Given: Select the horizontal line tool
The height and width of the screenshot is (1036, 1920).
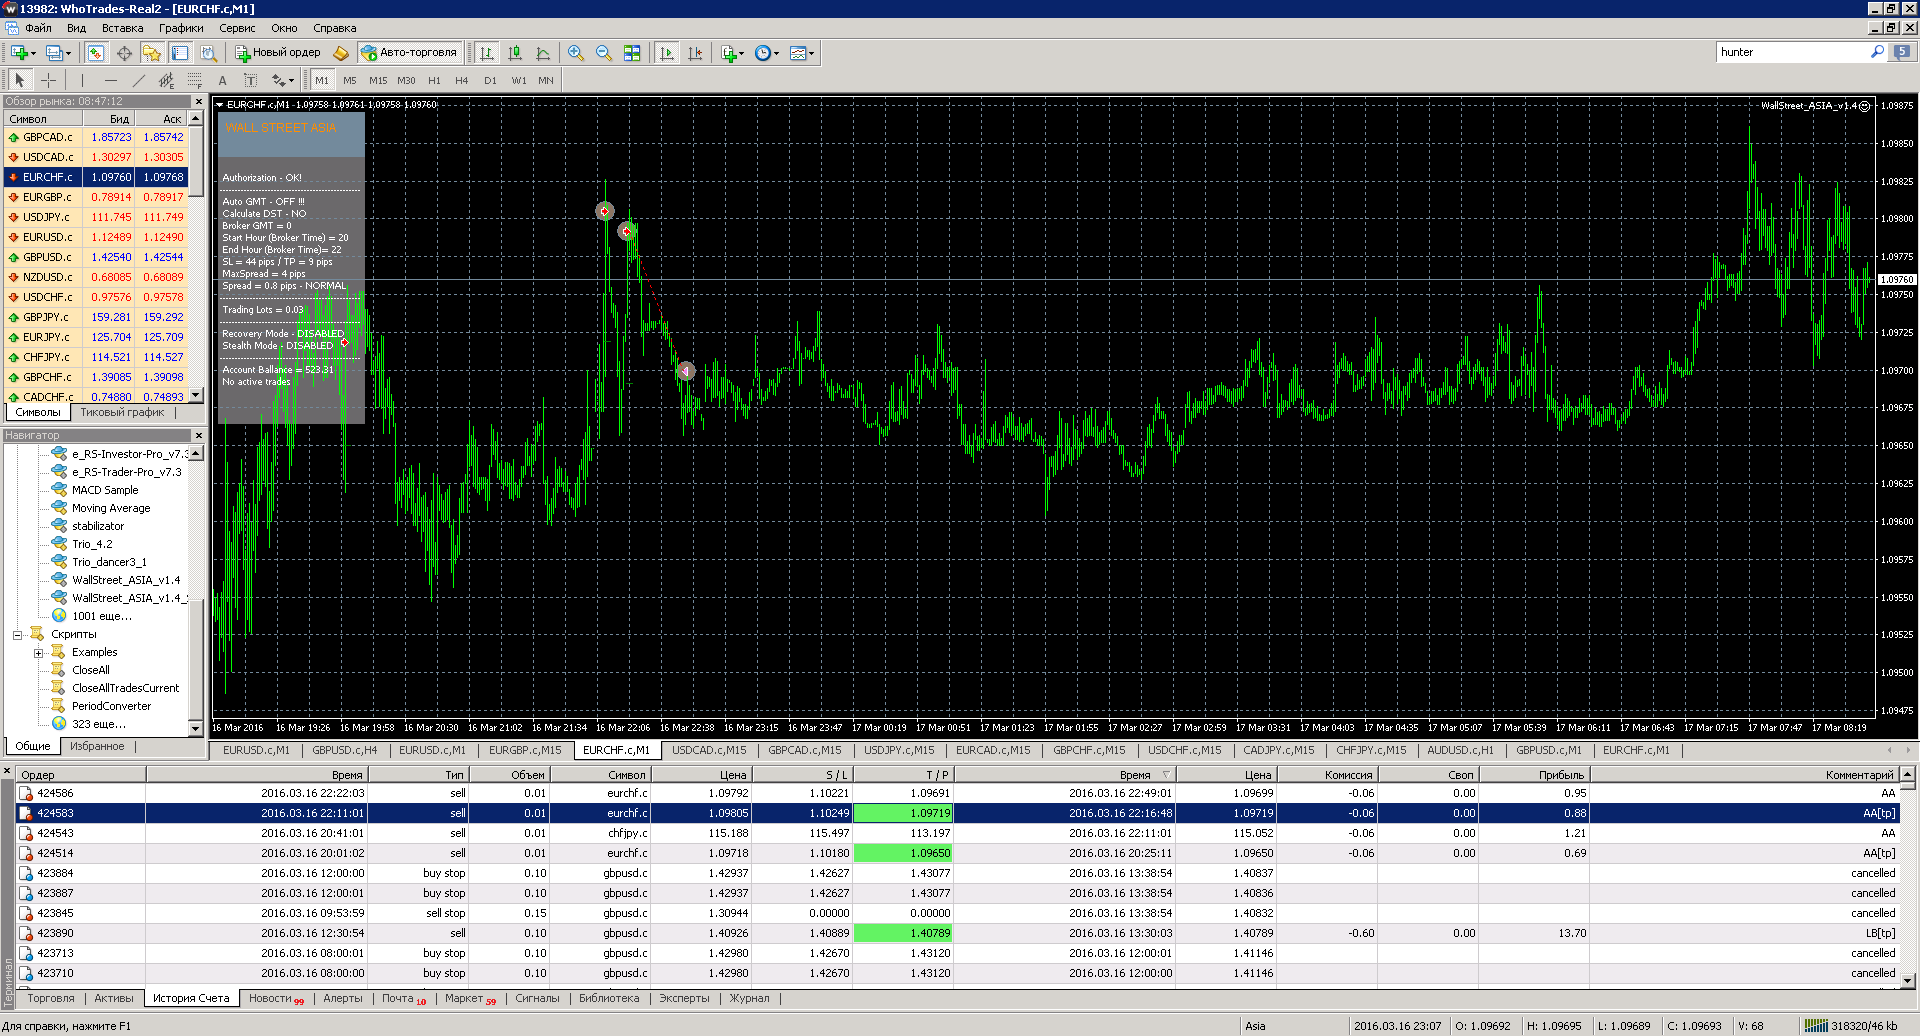Looking at the screenshot, I should tap(110, 80).
